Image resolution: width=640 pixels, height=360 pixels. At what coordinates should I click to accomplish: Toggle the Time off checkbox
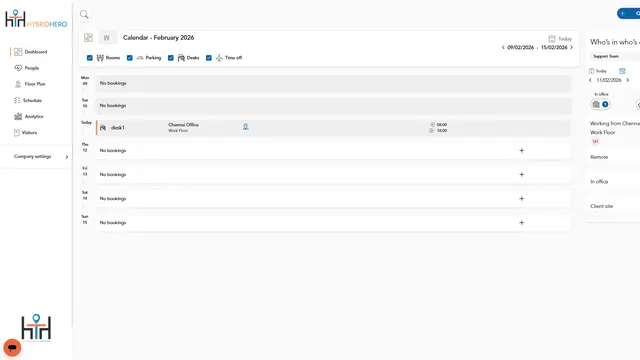pyautogui.click(x=209, y=58)
